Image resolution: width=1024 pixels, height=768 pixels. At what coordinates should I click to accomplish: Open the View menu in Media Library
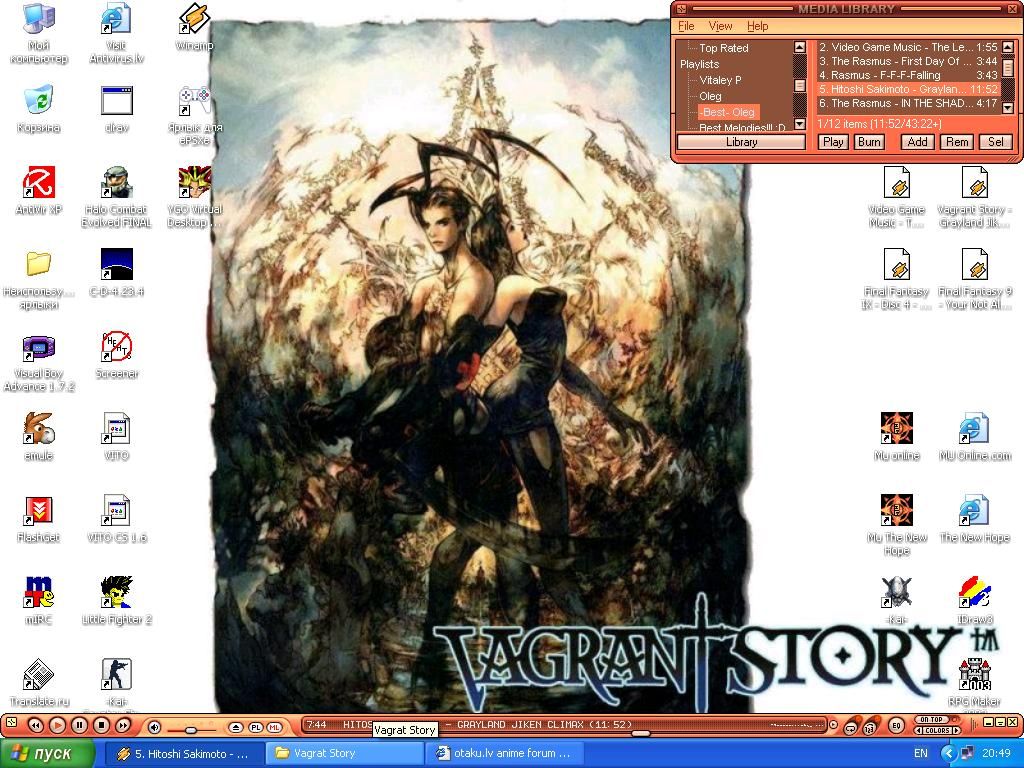pyautogui.click(x=720, y=26)
